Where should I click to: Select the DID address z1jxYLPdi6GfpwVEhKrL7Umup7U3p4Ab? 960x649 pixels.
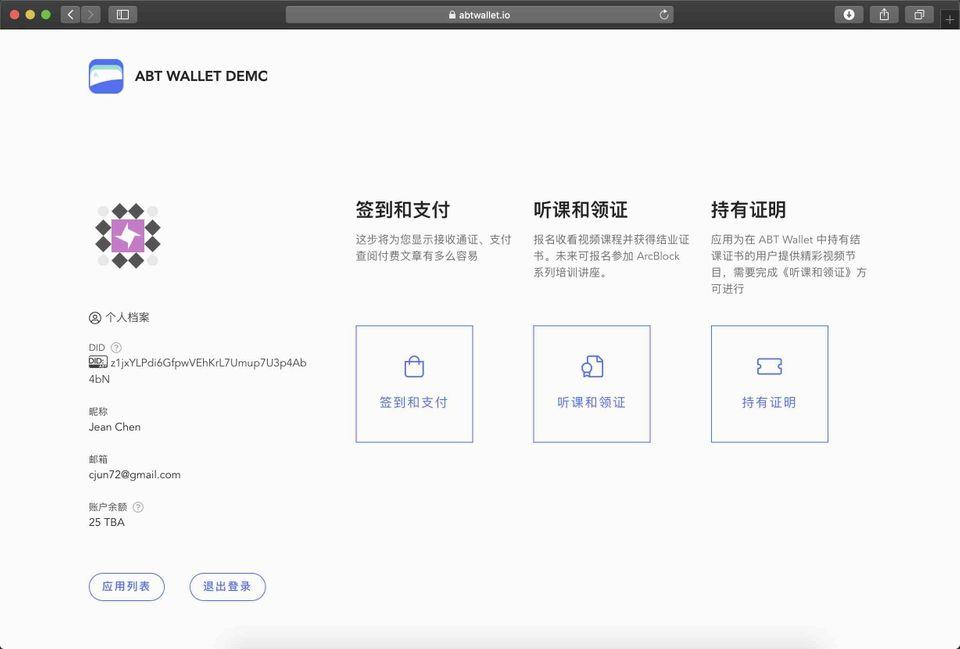click(x=208, y=362)
